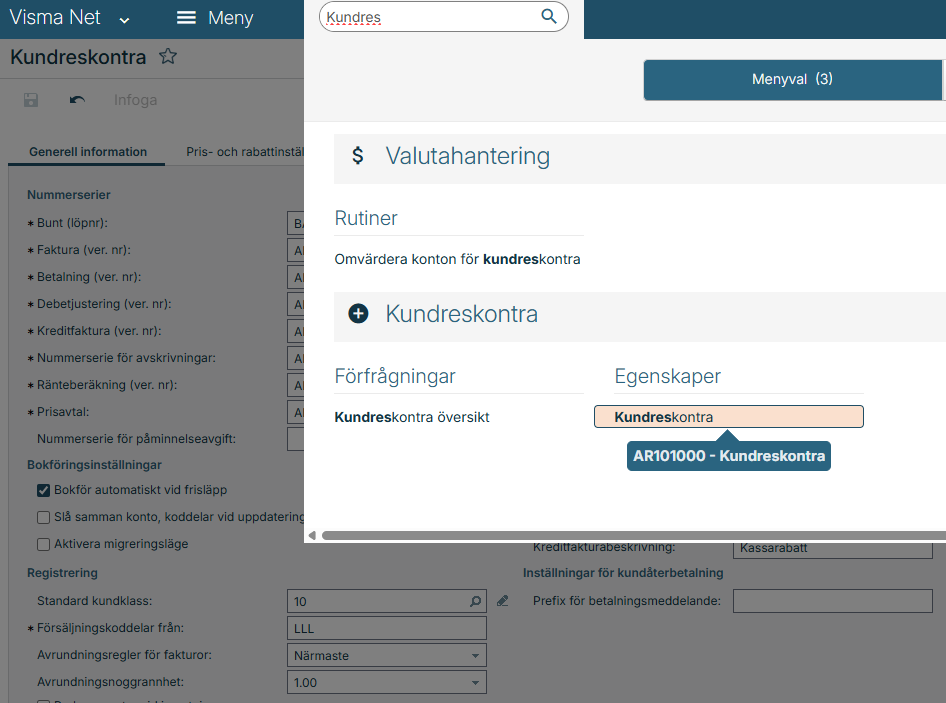Image resolution: width=946 pixels, height=703 pixels.
Task: Click the pencil edit icon beside Standard kundklass
Action: tap(503, 601)
